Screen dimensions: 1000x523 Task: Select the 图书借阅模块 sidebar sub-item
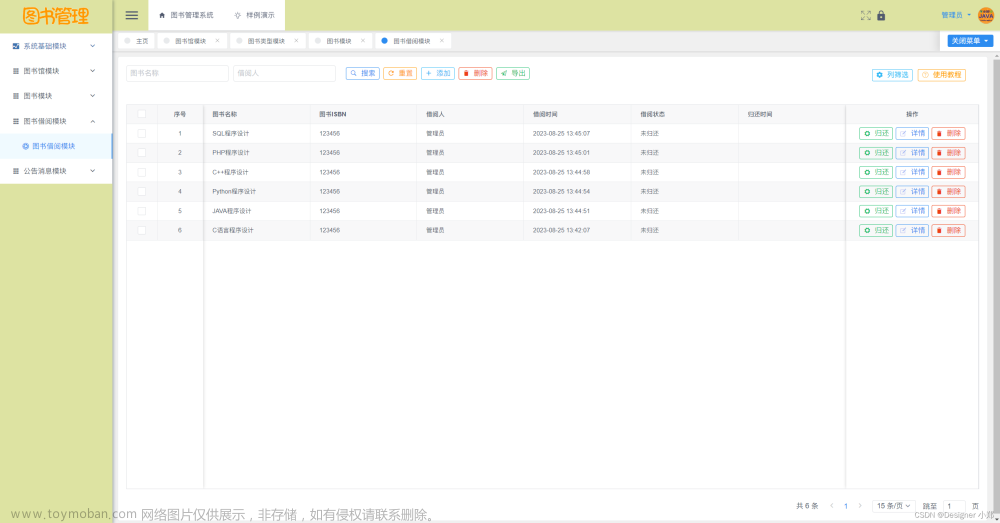(x=56, y=146)
